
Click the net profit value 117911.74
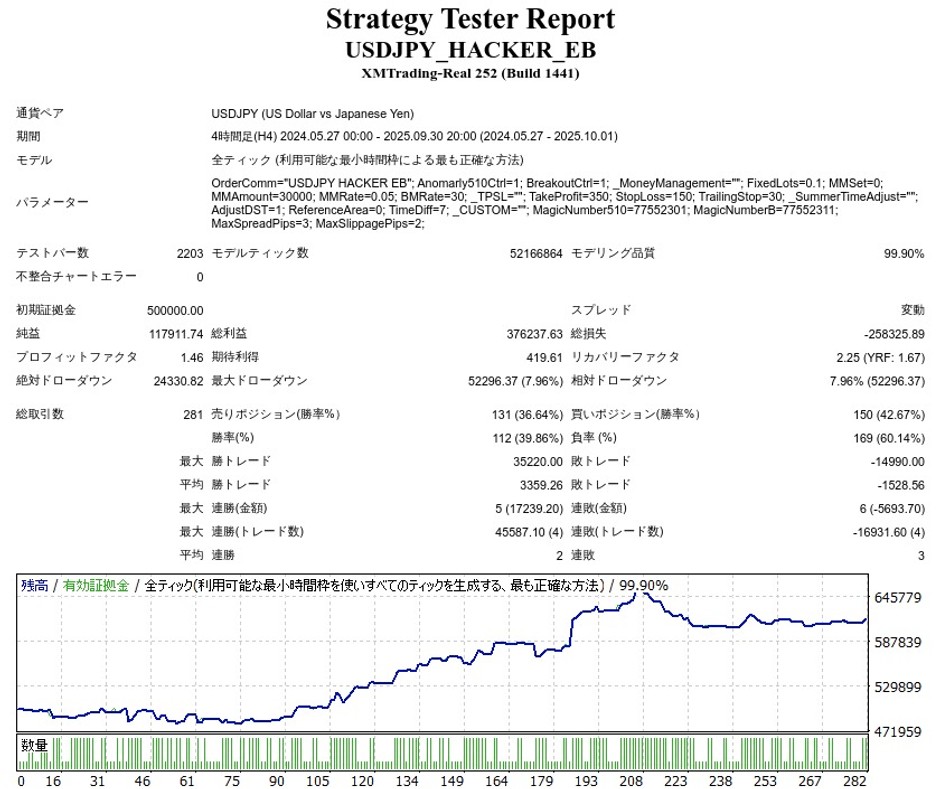tap(175, 334)
